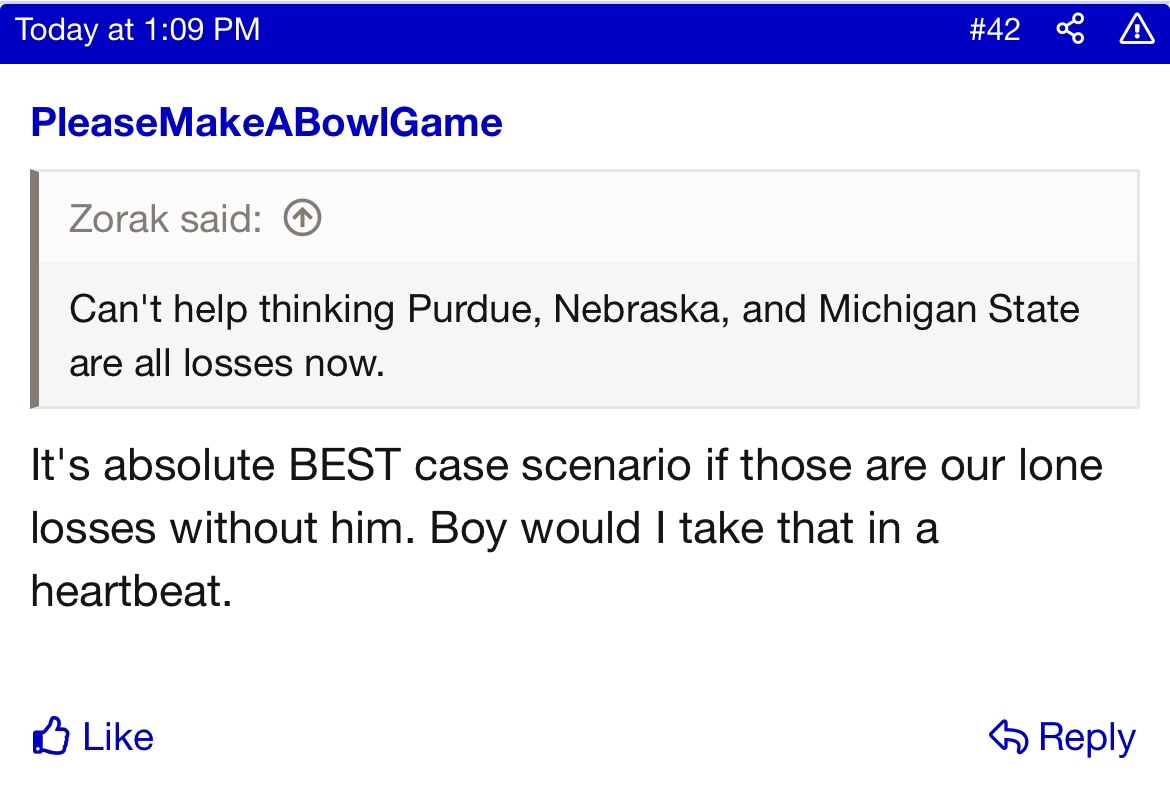Report post using the warning triangle icon
The width and height of the screenshot is (1170, 803).
(x=1136, y=30)
